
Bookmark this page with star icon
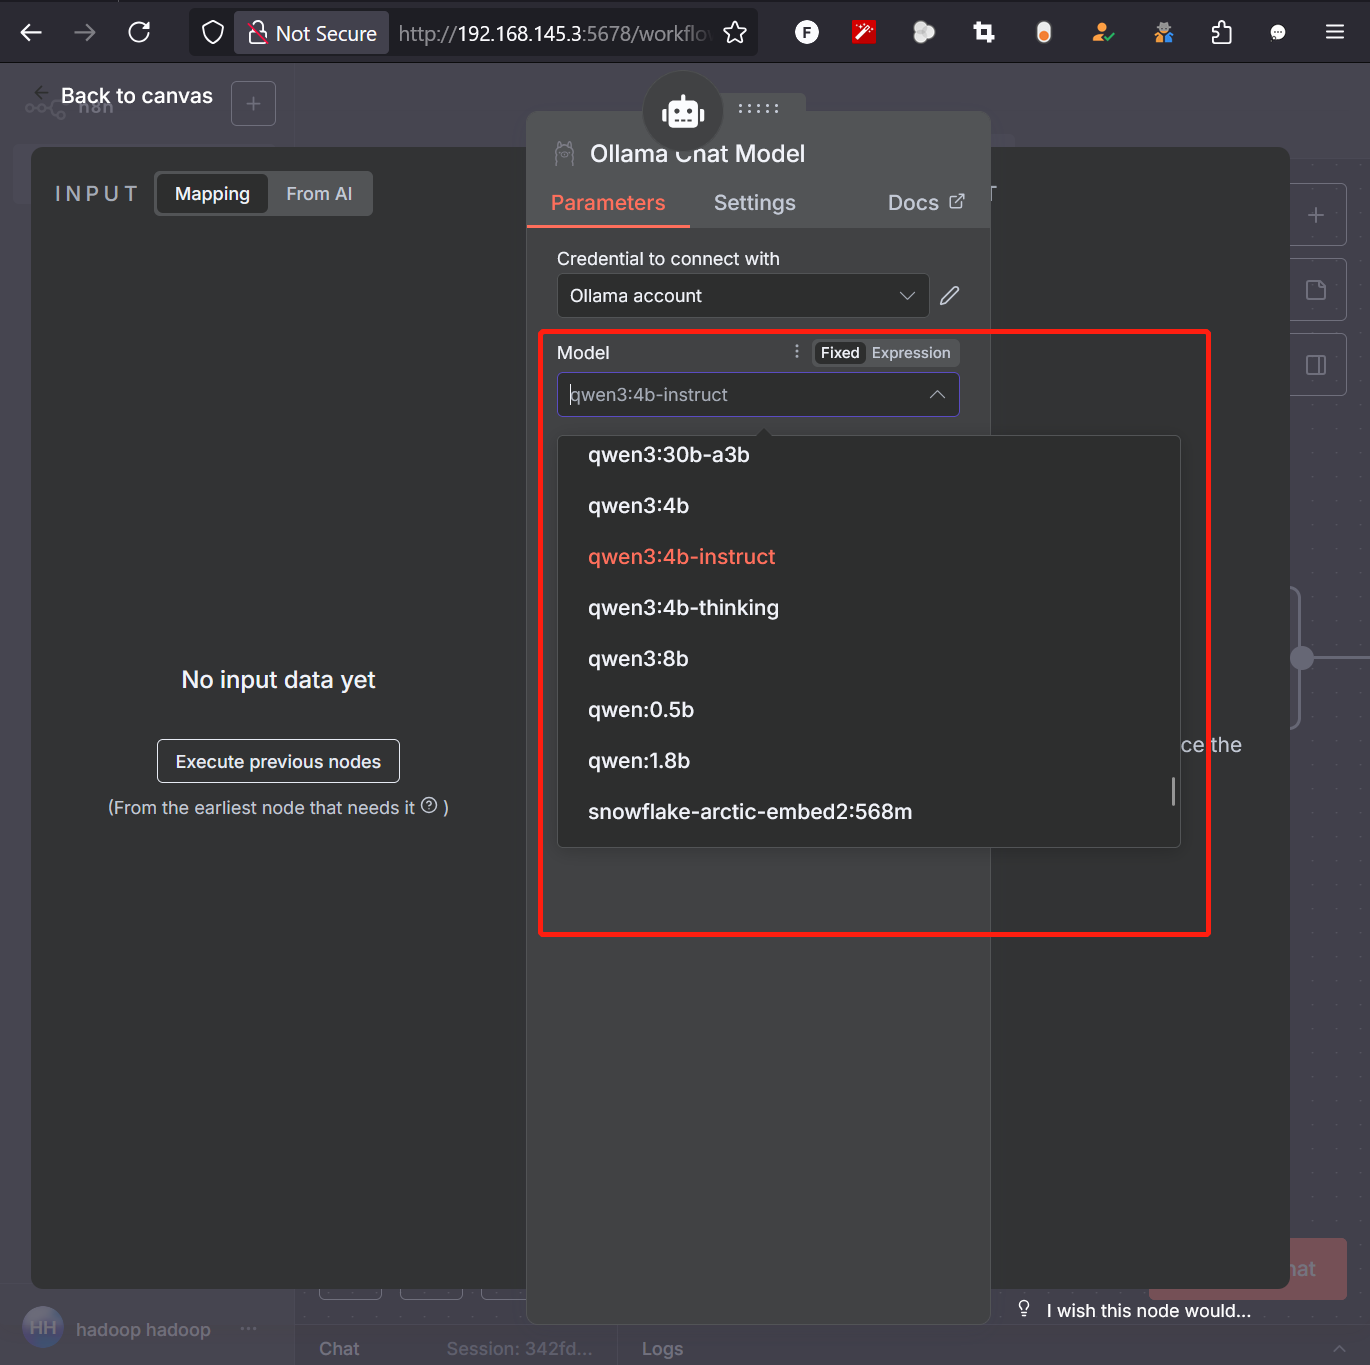click(x=735, y=33)
